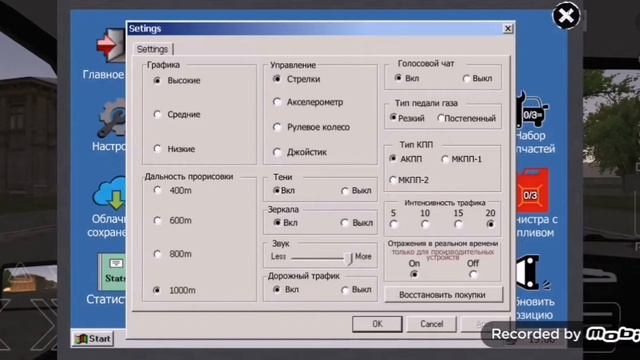The height and width of the screenshot is (360, 640).
Task: Click the Звук volume slider handle
Action: coord(349,258)
